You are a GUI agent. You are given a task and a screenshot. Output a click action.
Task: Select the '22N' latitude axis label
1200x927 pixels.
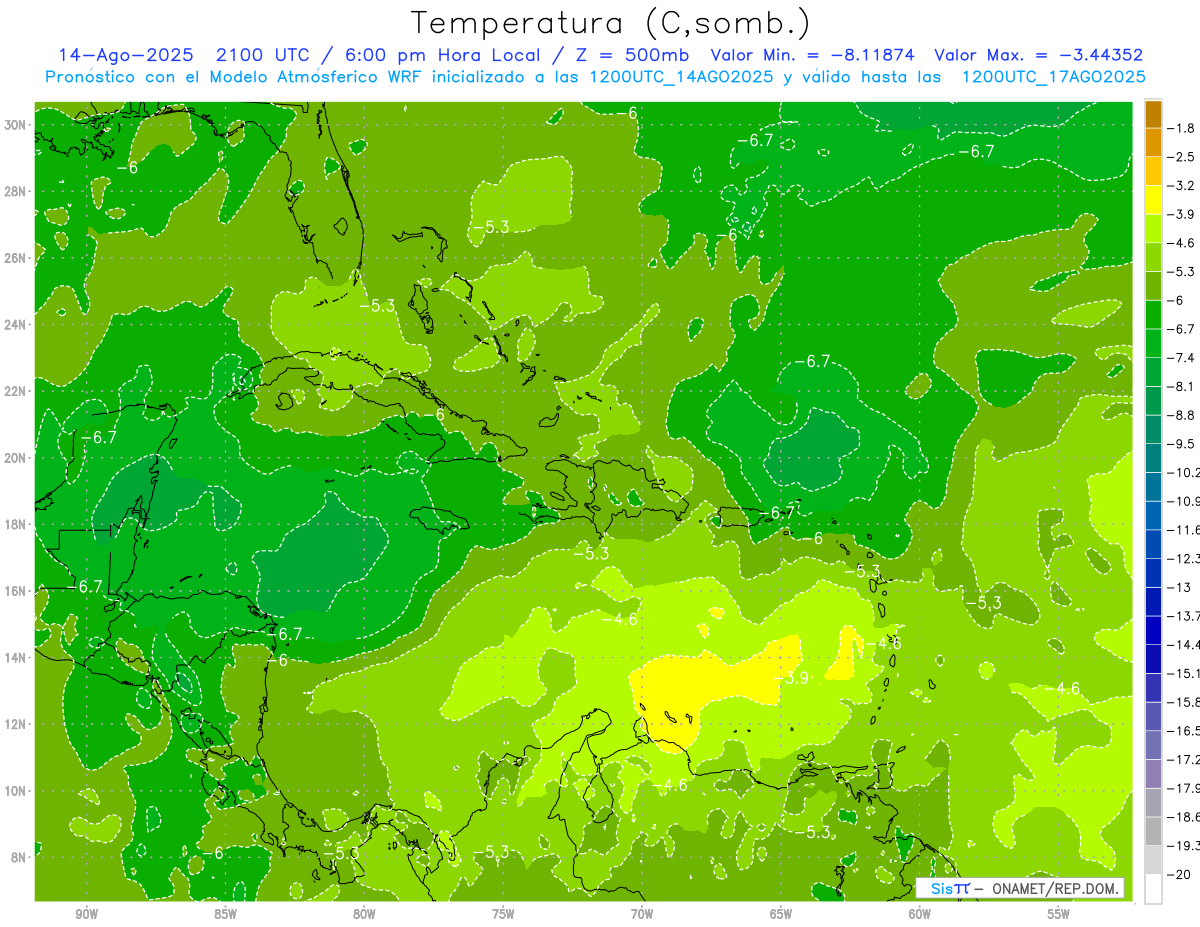[17, 391]
